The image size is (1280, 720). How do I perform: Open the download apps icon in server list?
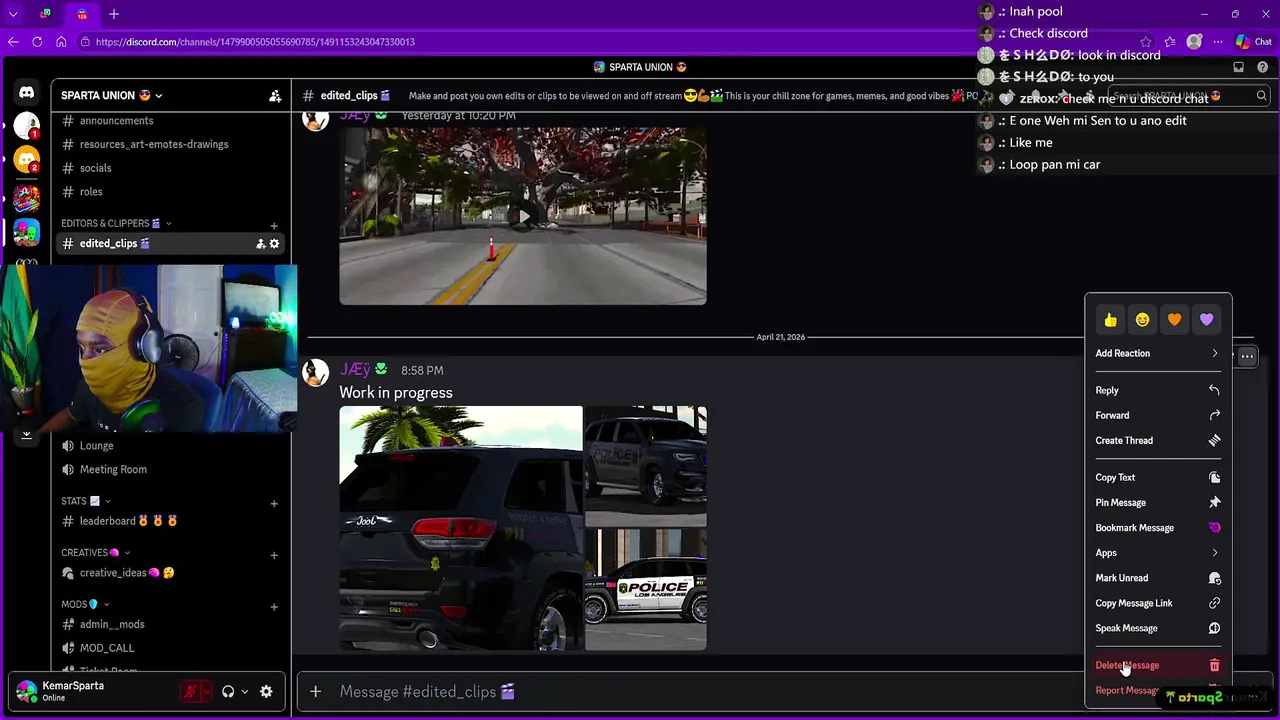pos(27,433)
